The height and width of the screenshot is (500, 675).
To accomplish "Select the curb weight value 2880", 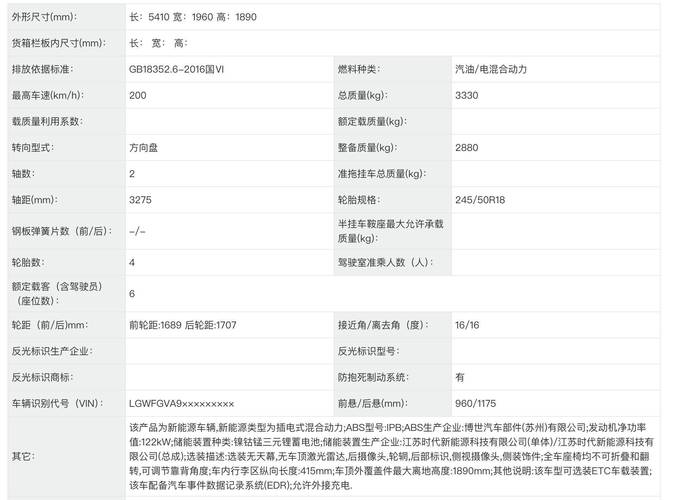I will [x=467, y=148].
